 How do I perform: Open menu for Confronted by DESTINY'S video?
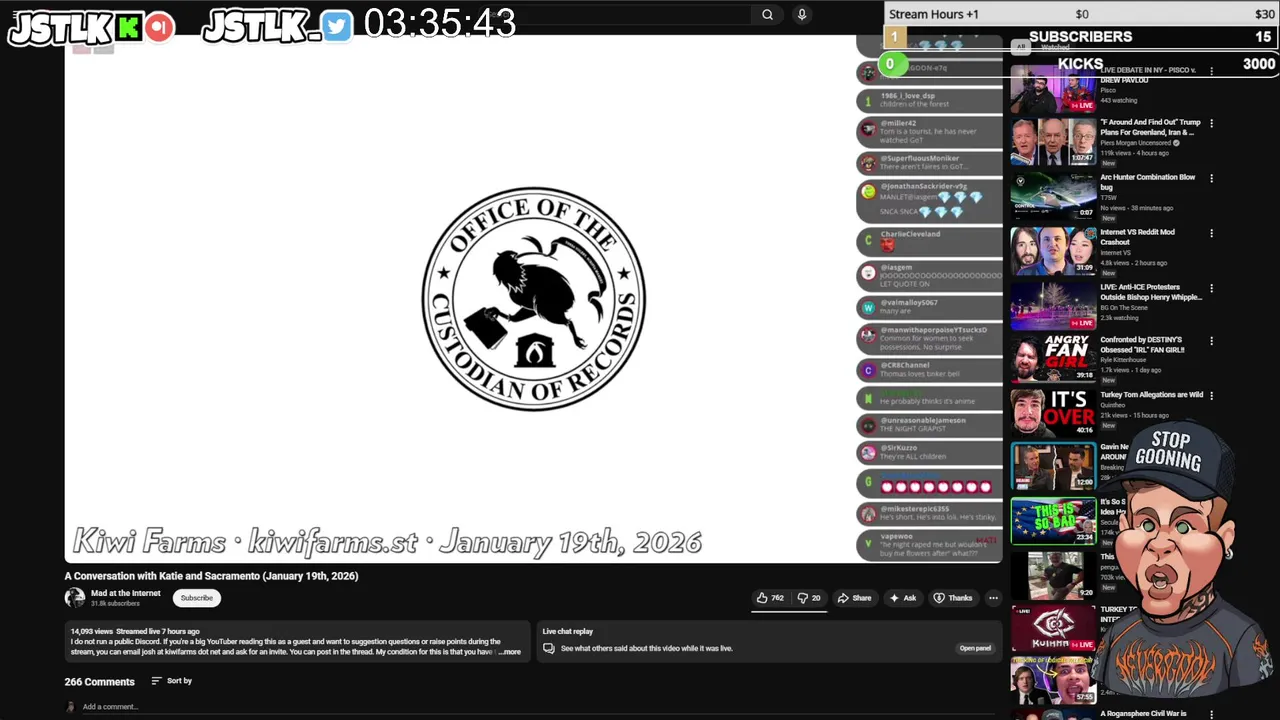pos(1211,341)
